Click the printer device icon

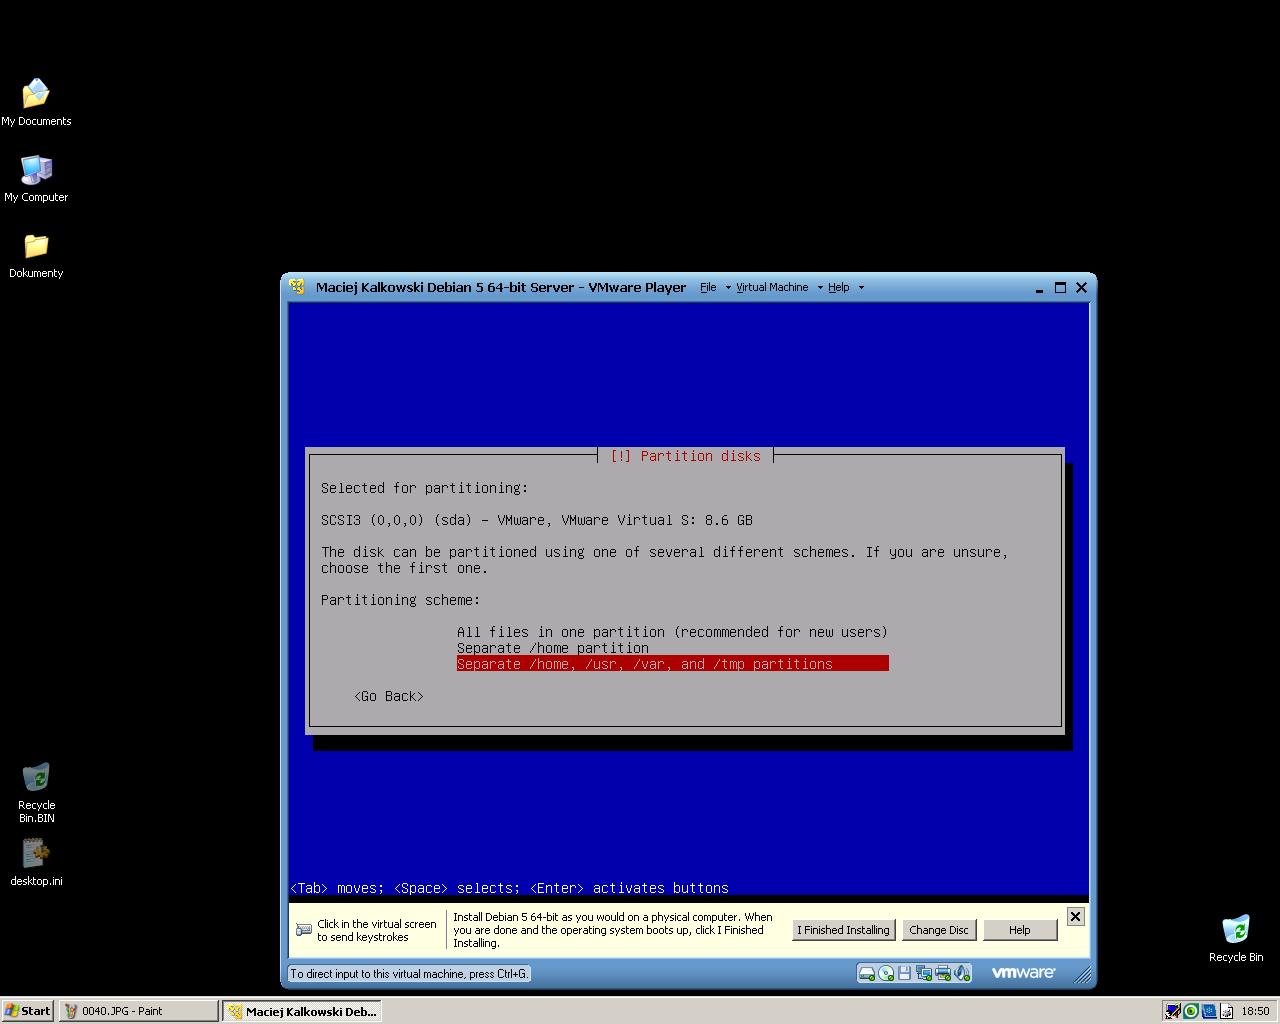pyautogui.click(x=942, y=973)
